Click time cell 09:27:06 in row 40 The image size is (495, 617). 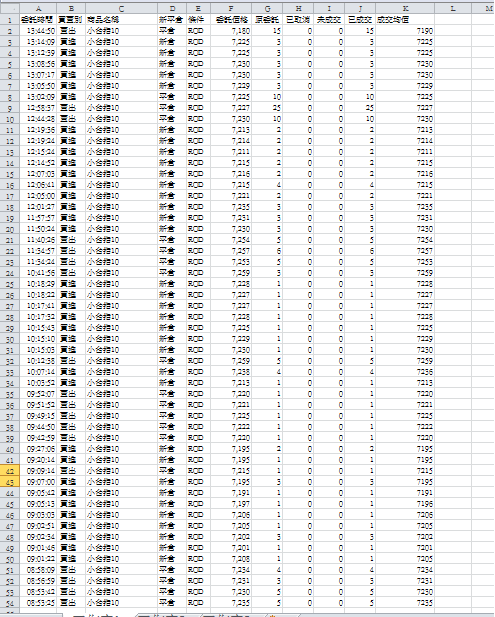38,449
